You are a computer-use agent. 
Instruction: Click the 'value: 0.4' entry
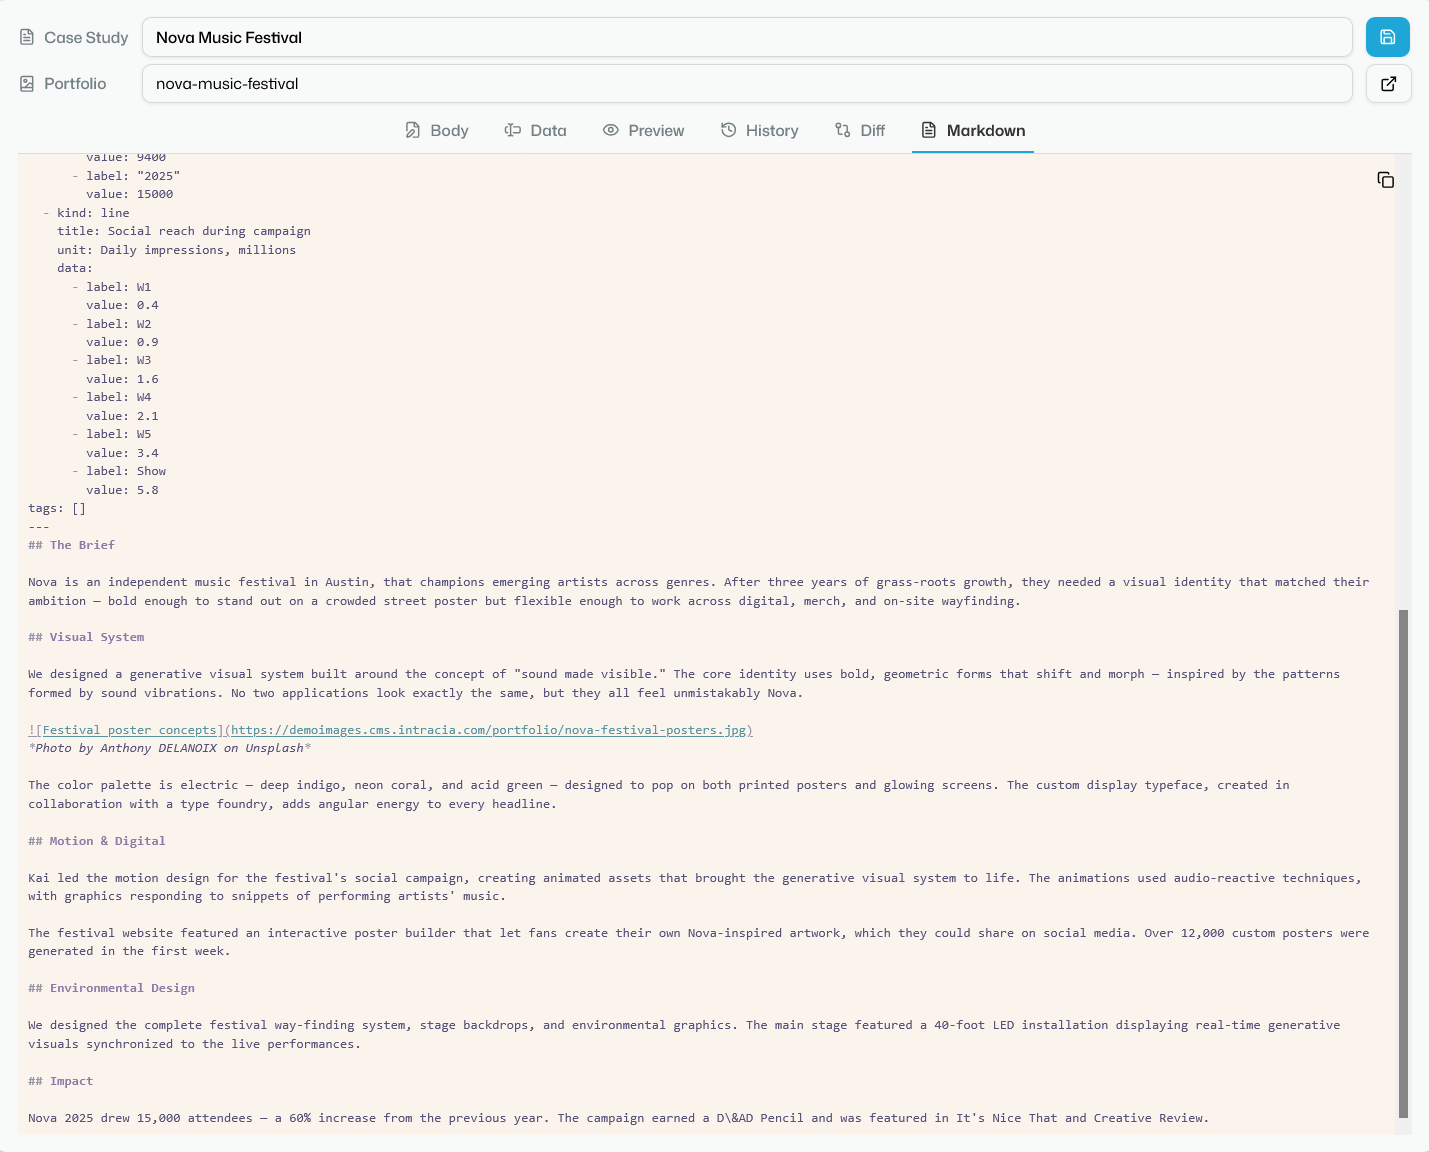122,305
